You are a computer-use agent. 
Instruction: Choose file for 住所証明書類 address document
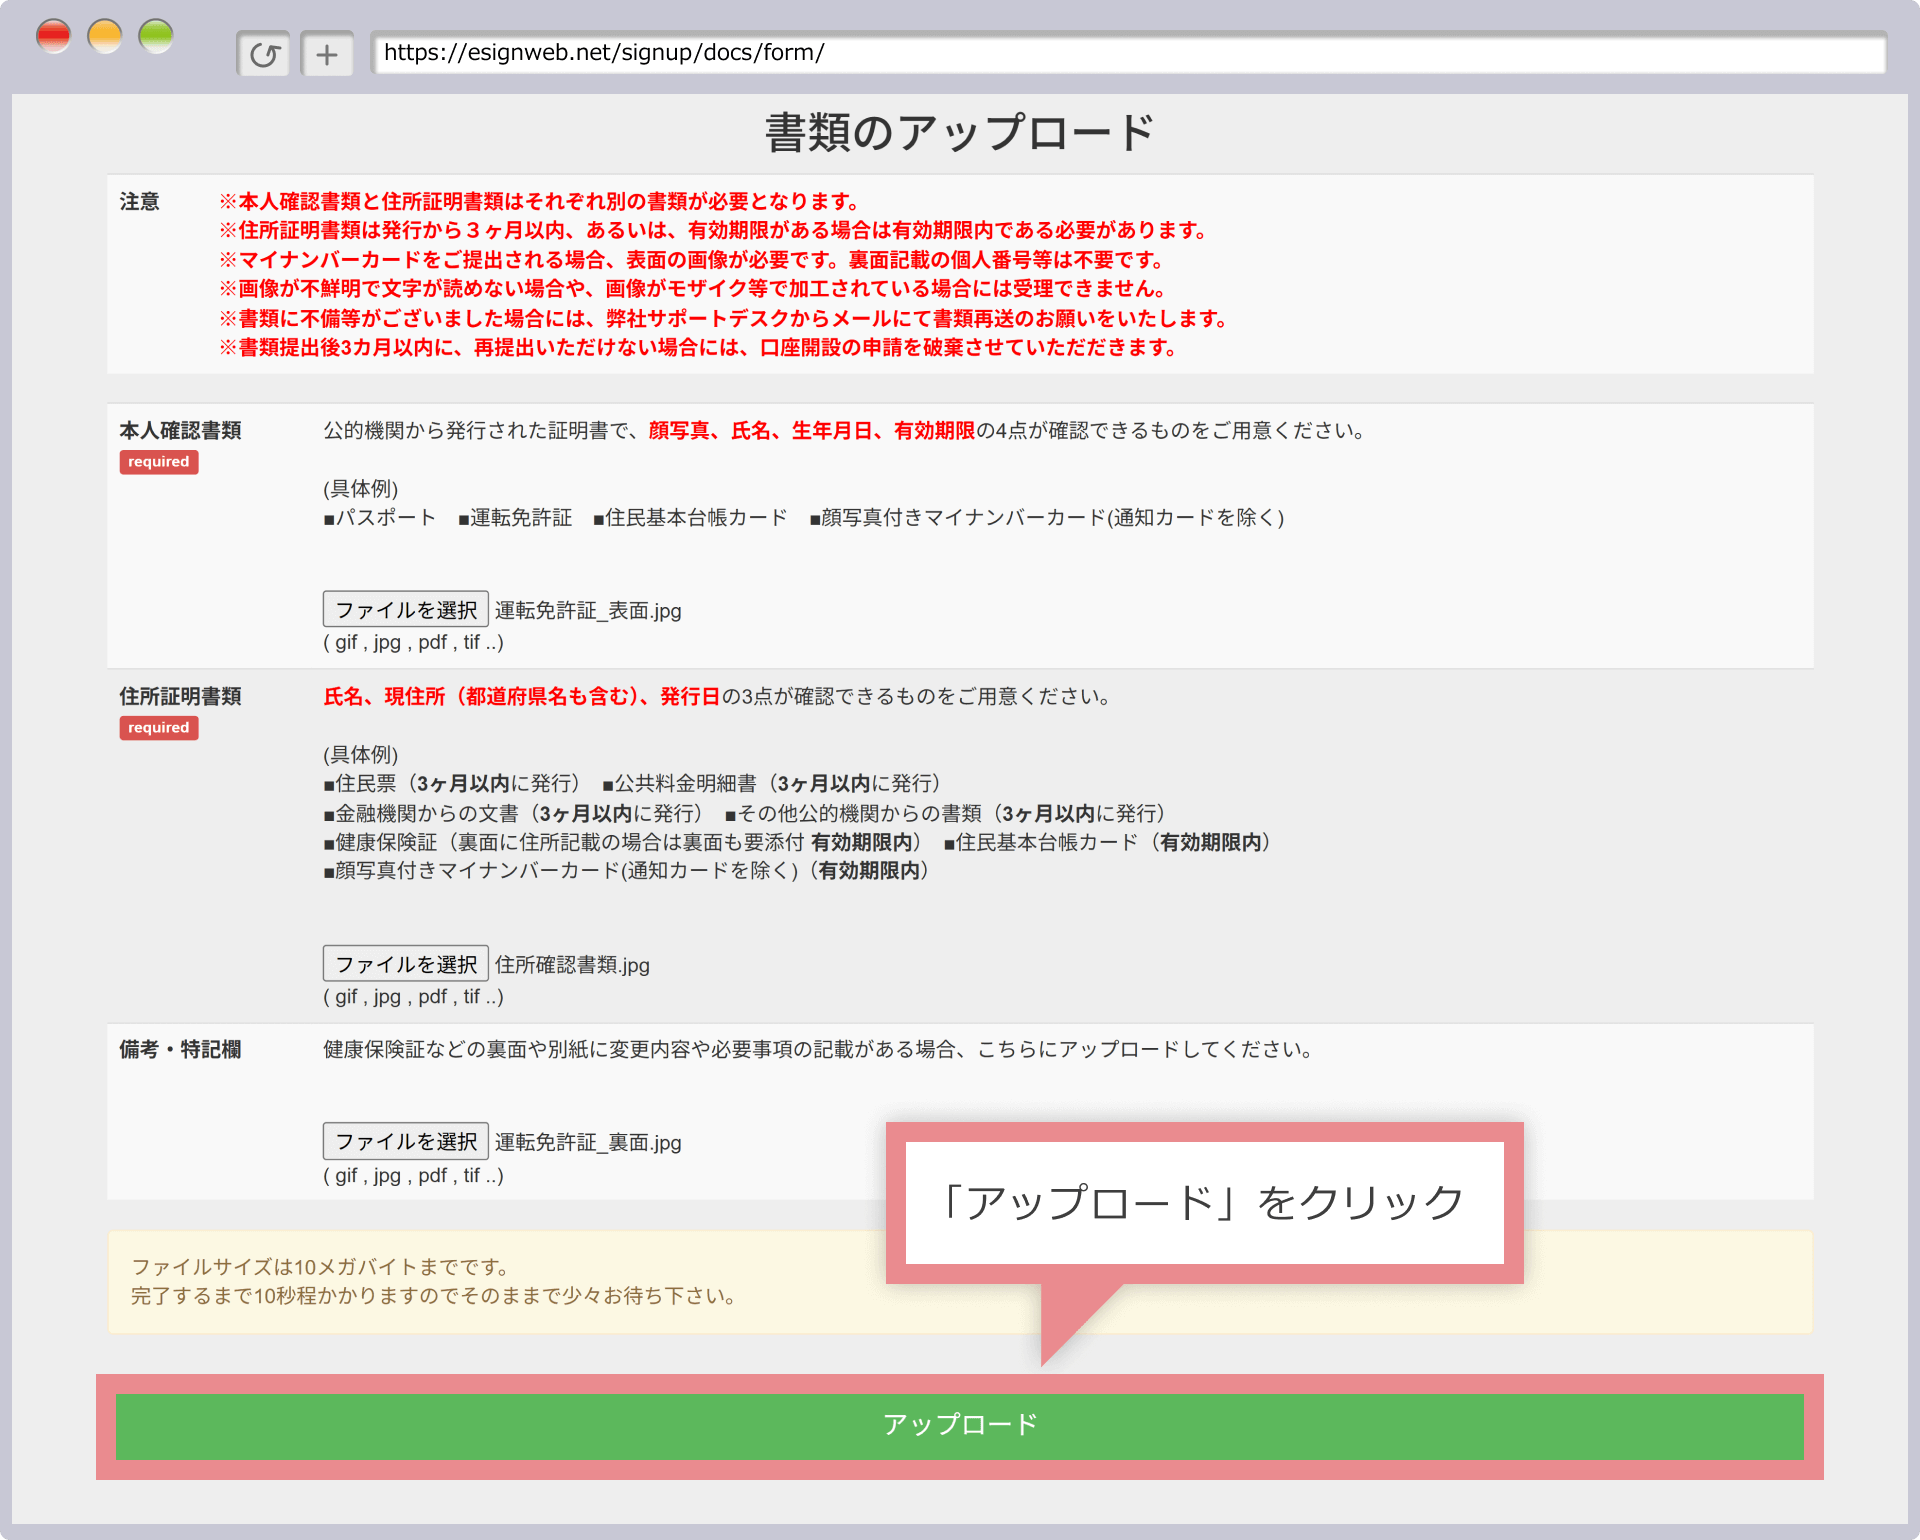click(x=405, y=964)
